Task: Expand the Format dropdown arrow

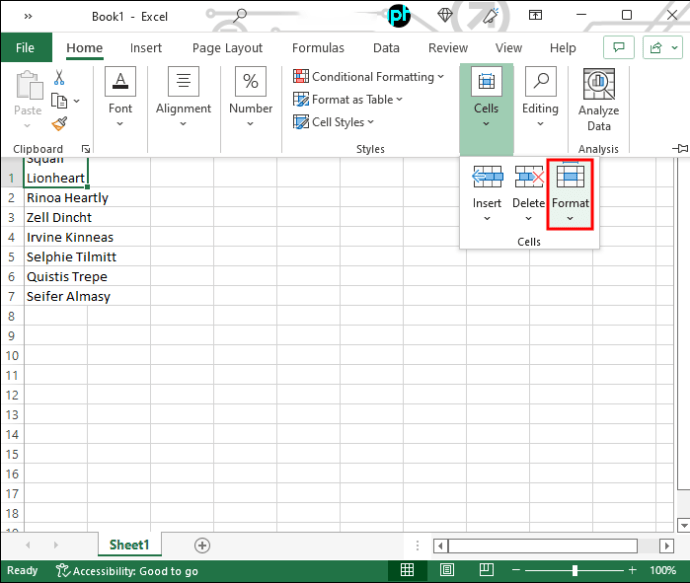Action: tap(570, 219)
